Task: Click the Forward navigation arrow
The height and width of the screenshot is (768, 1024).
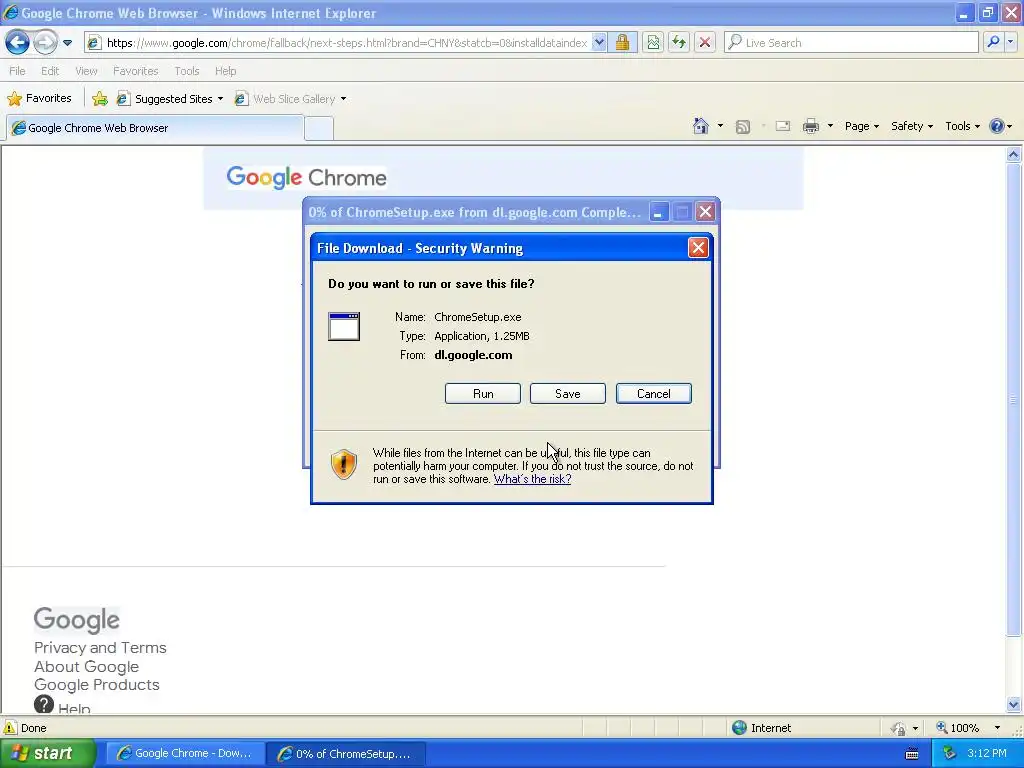Action: tap(45, 42)
